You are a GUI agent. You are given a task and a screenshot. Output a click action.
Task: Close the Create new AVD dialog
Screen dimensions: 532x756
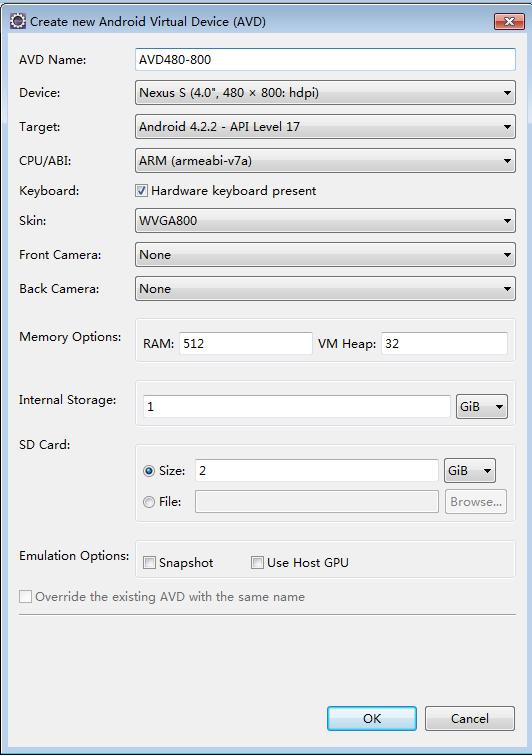pyautogui.click(x=509, y=21)
